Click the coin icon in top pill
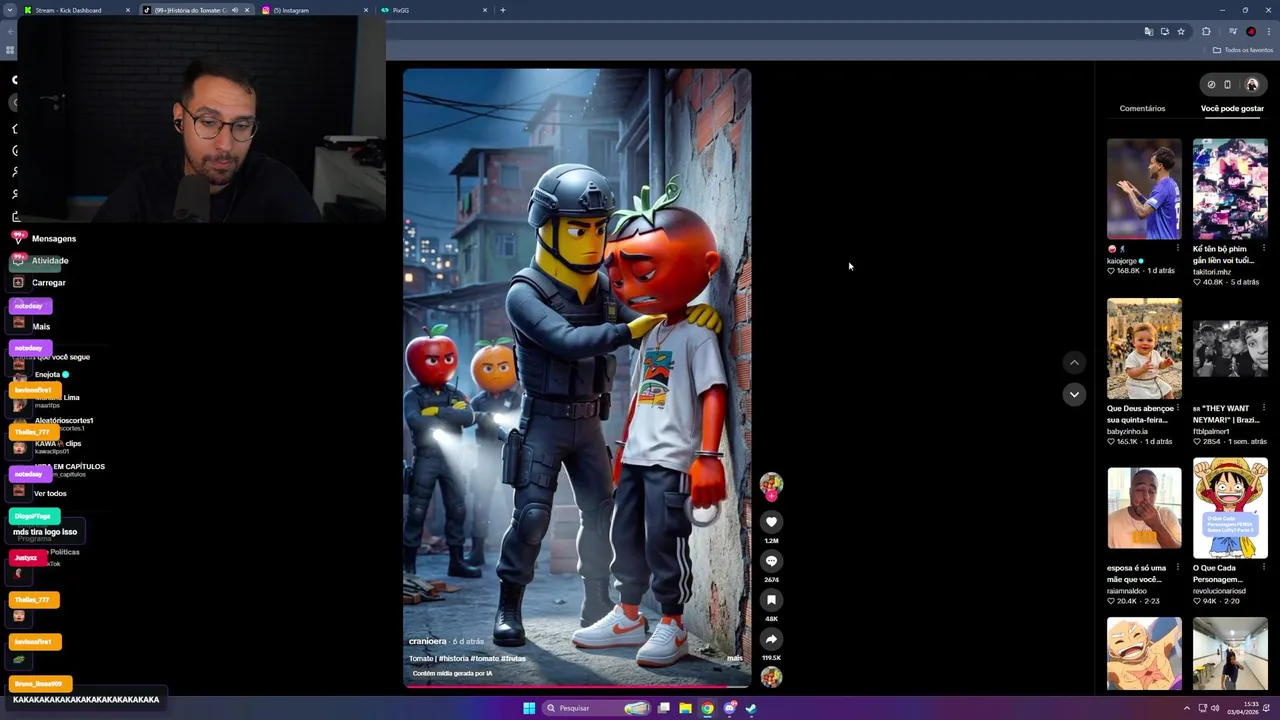This screenshot has width=1280, height=720. click(1211, 84)
